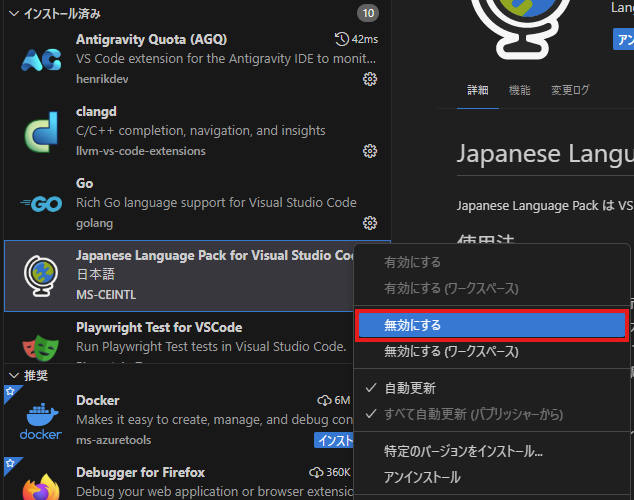This screenshot has width=634, height=500.
Task: Select Playwright Test for VSCode title
Action: 159,327
